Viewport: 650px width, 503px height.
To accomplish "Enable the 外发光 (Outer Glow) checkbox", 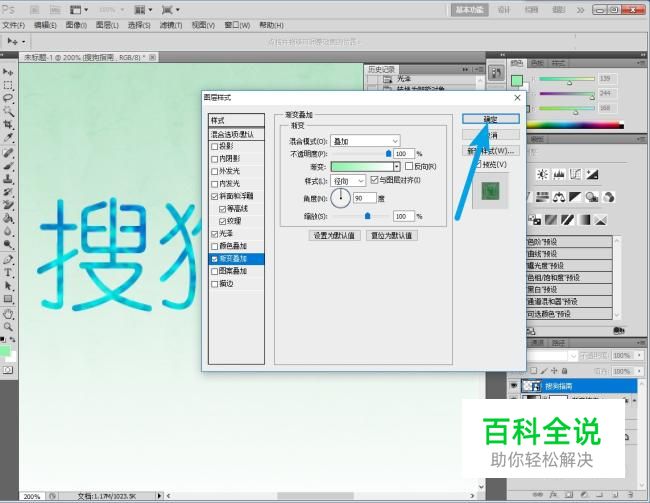I will click(x=215, y=171).
